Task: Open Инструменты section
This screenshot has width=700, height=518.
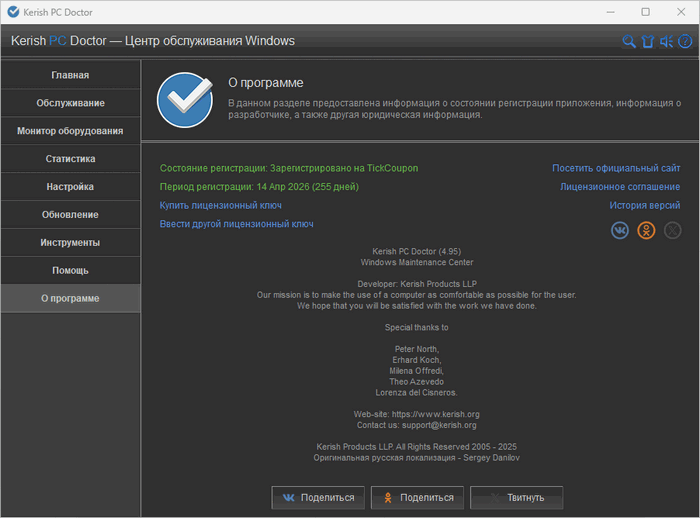Action: tap(70, 242)
